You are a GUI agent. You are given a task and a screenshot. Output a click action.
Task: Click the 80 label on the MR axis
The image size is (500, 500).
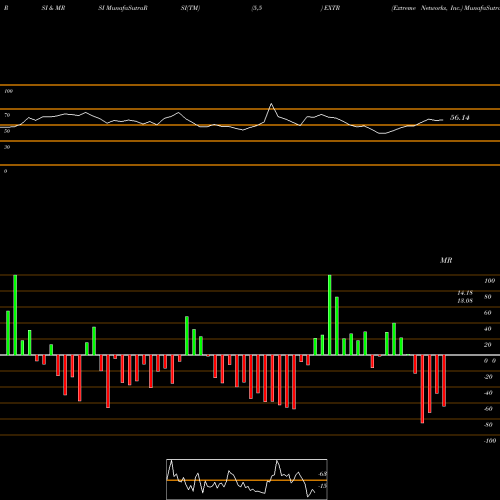pyautogui.click(x=488, y=297)
